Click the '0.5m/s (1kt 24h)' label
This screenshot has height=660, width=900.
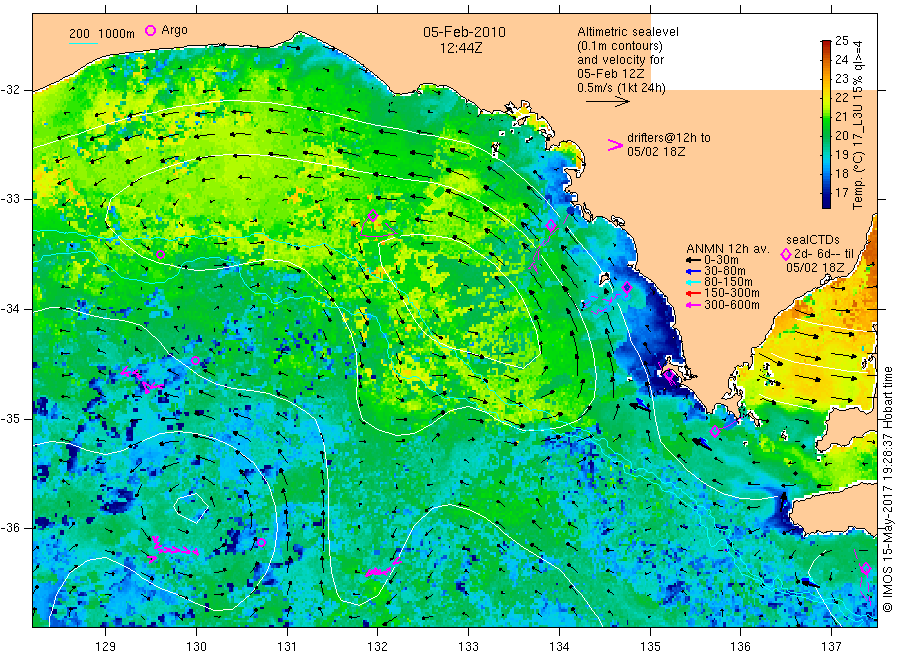(x=621, y=88)
